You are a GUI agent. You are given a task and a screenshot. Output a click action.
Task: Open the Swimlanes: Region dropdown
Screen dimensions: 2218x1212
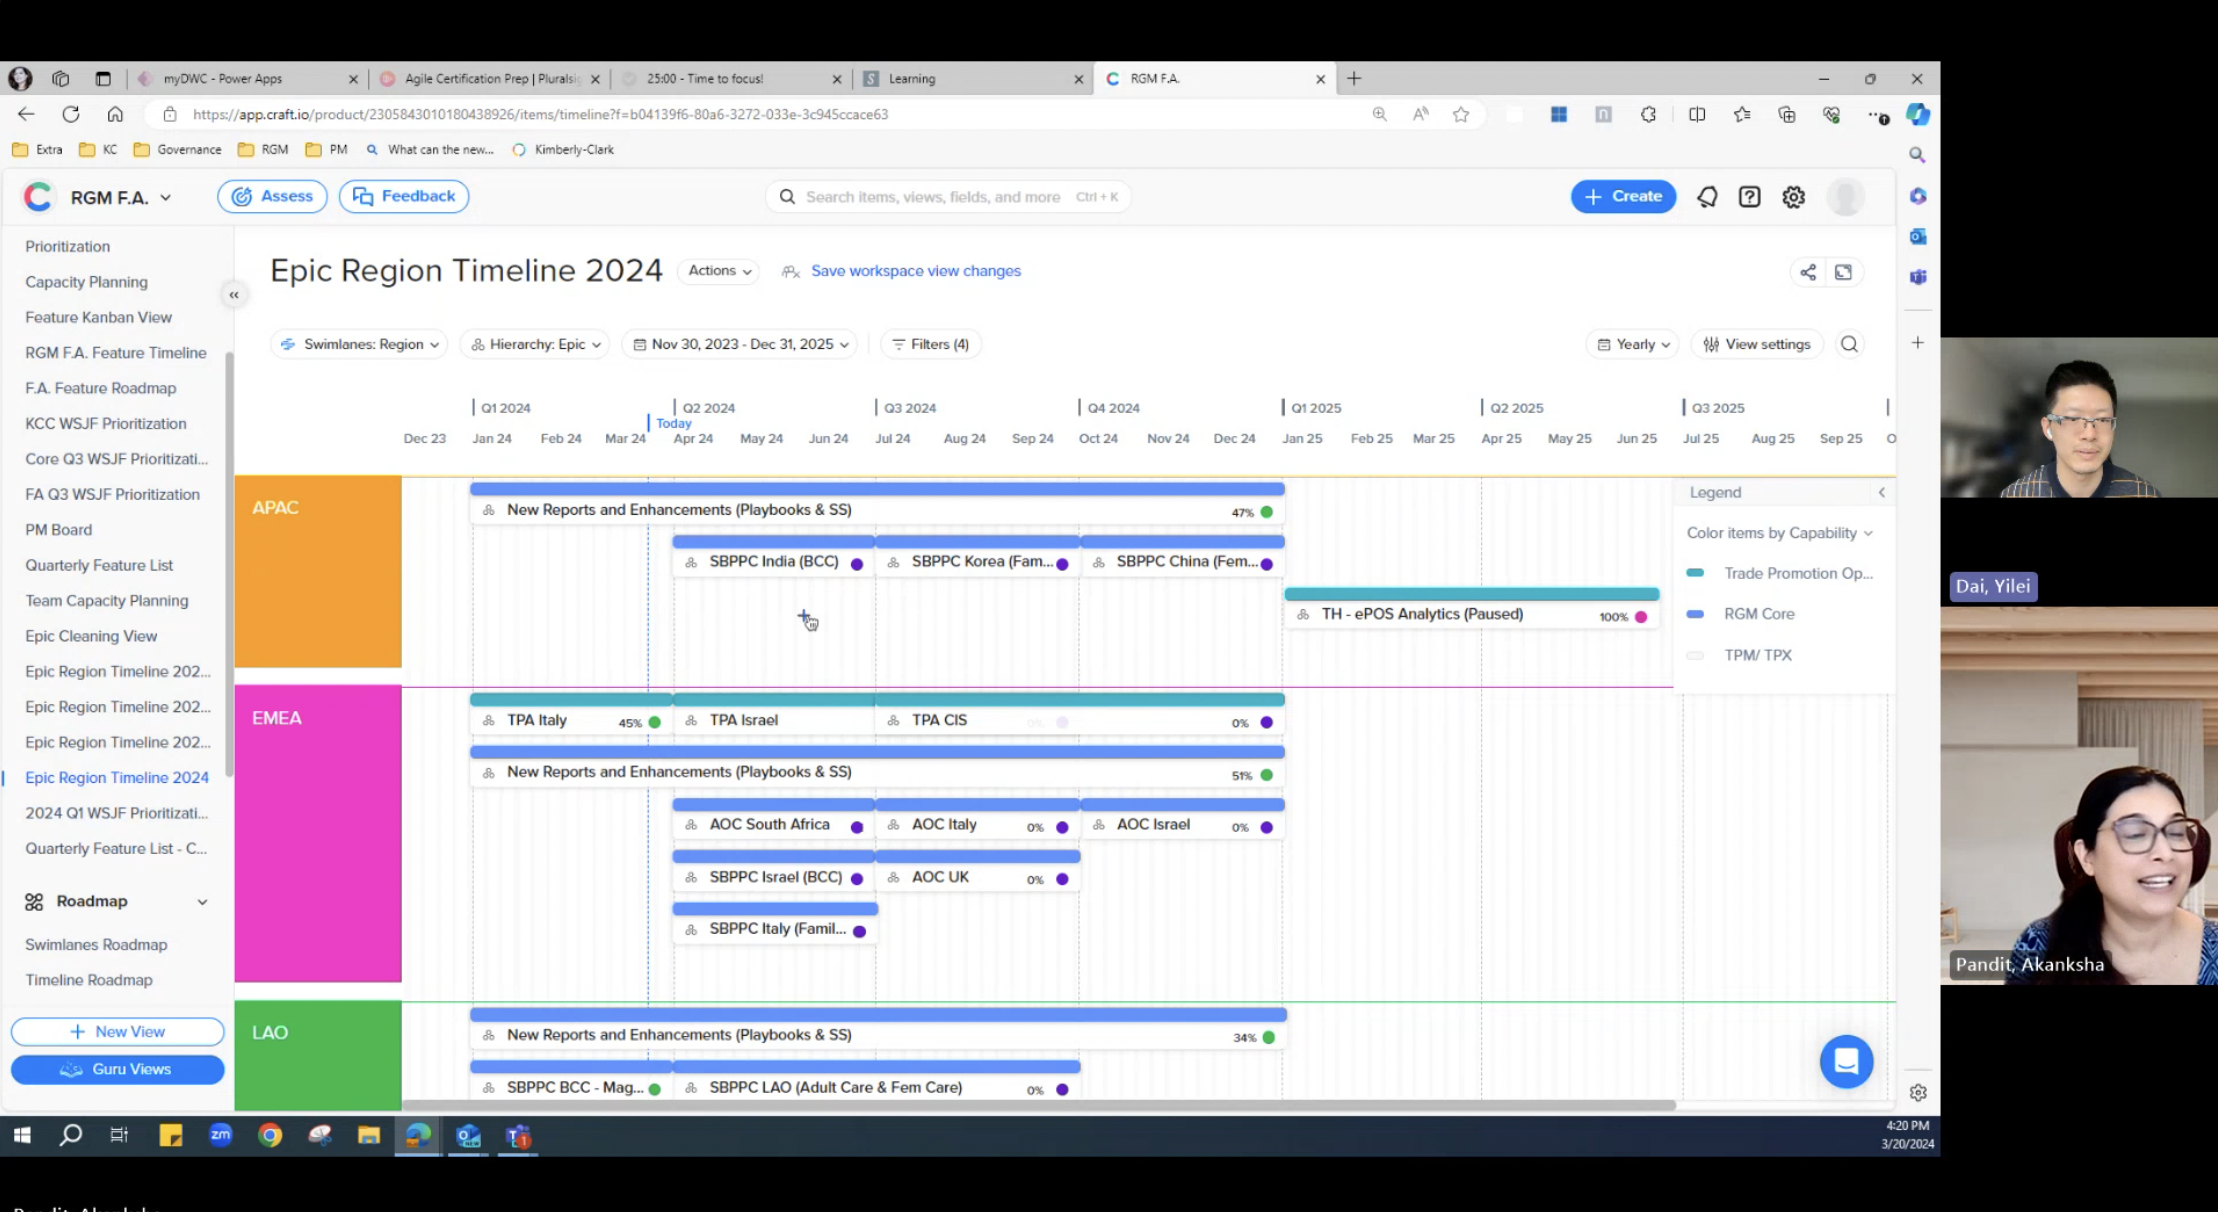(359, 344)
